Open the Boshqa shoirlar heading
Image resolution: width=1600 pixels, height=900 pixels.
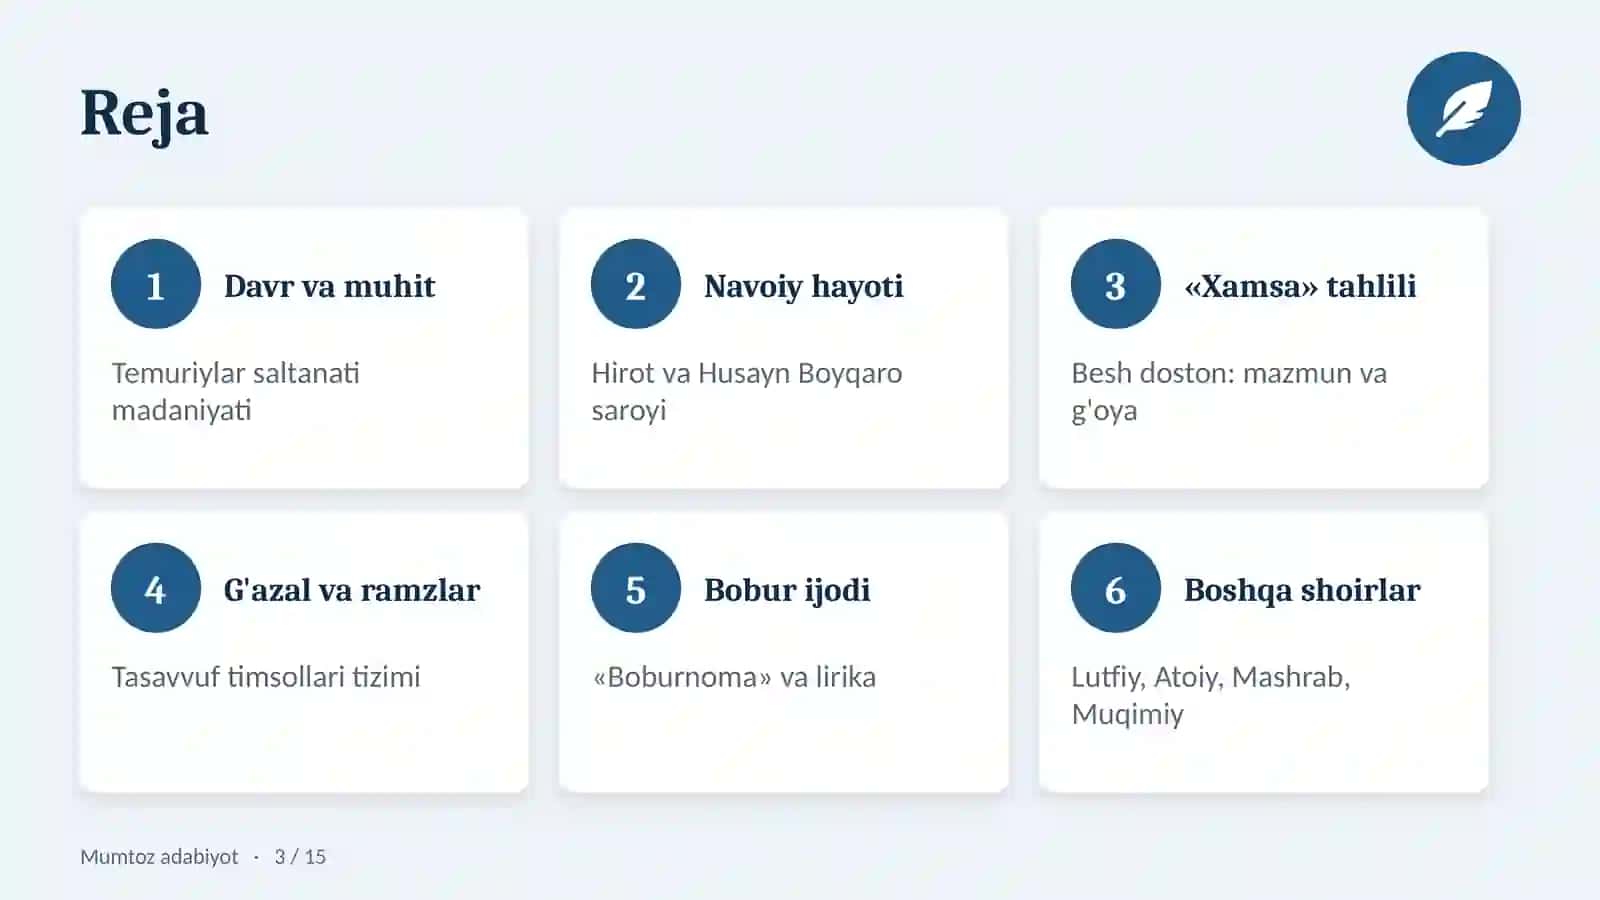1302,591
